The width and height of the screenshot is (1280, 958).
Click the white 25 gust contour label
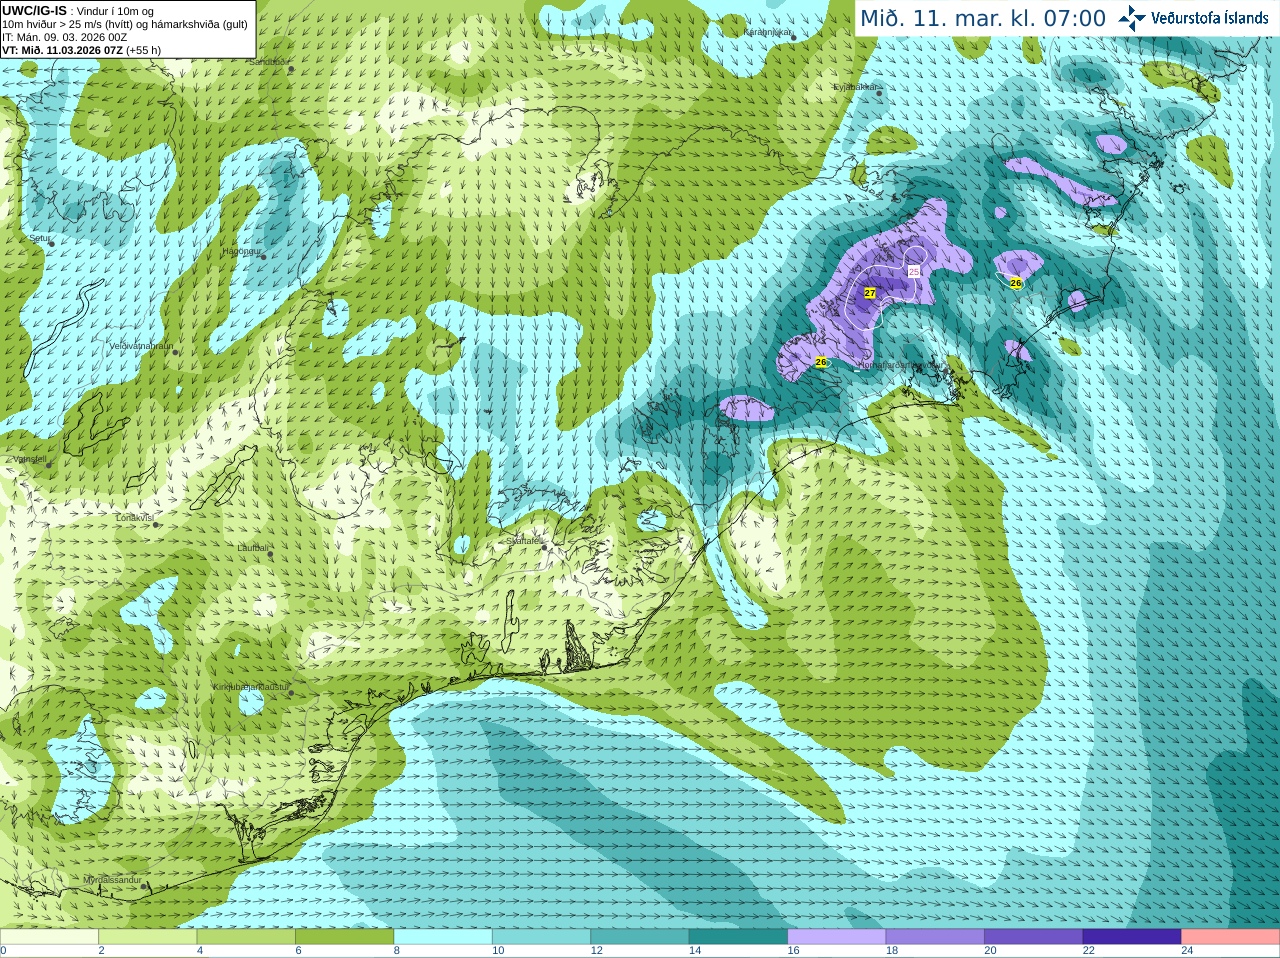[914, 271]
